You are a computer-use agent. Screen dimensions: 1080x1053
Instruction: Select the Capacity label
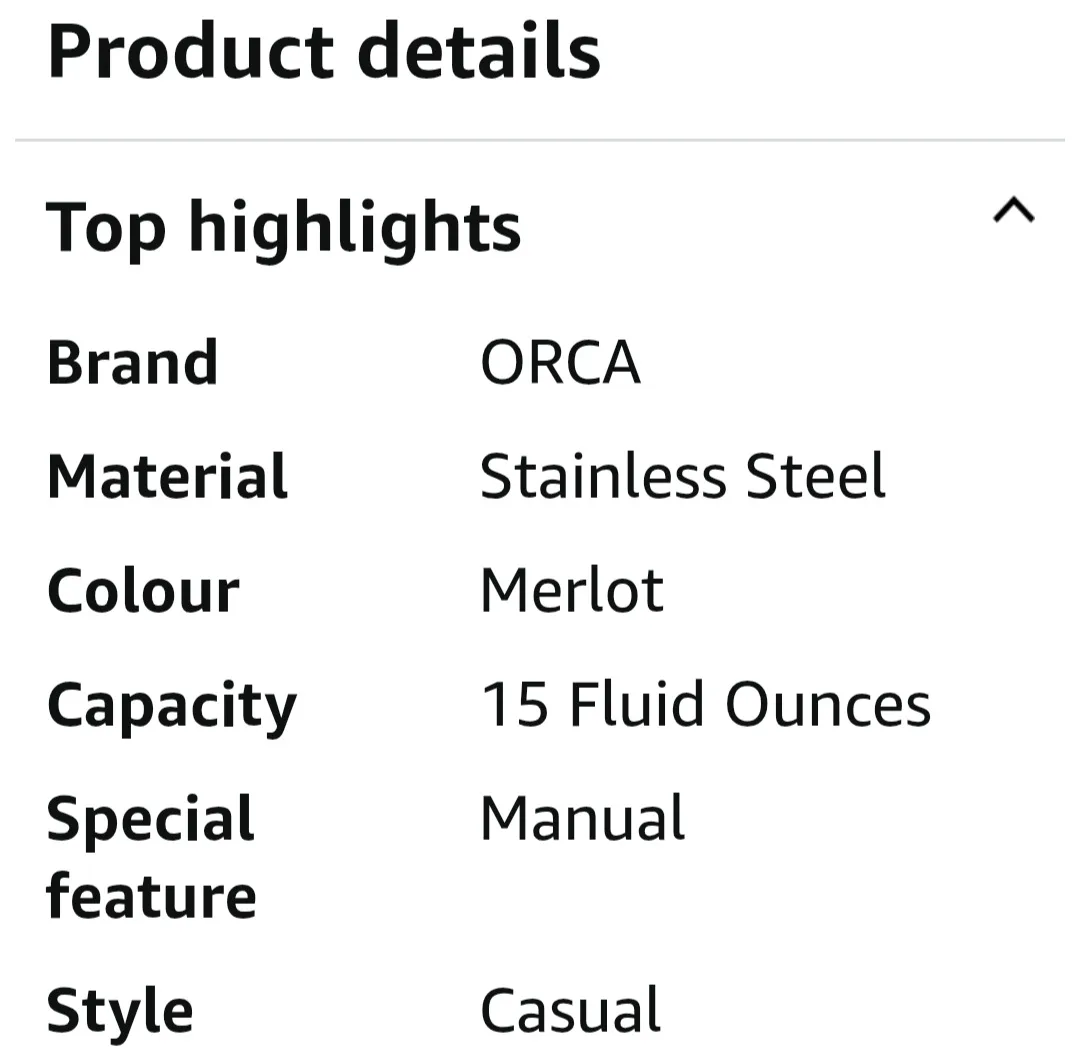click(x=172, y=704)
